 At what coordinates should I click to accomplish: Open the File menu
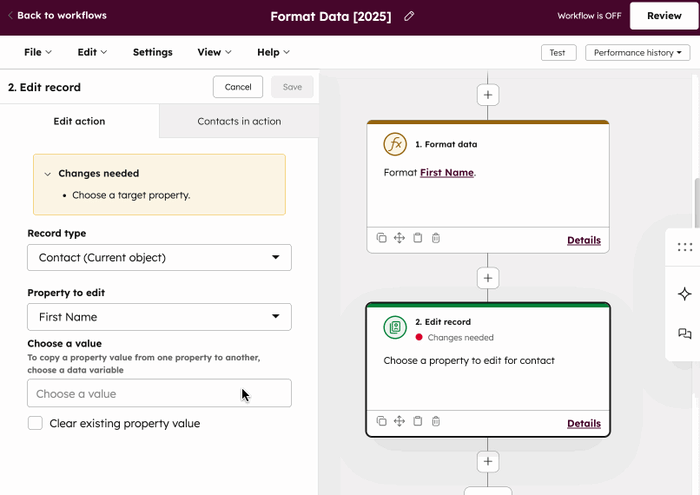(38, 52)
